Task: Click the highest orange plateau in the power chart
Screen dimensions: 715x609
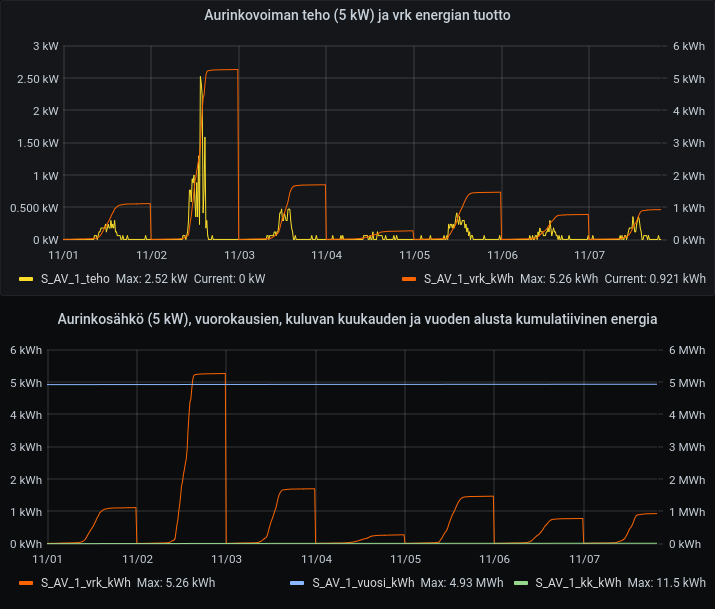Action: tap(222, 70)
